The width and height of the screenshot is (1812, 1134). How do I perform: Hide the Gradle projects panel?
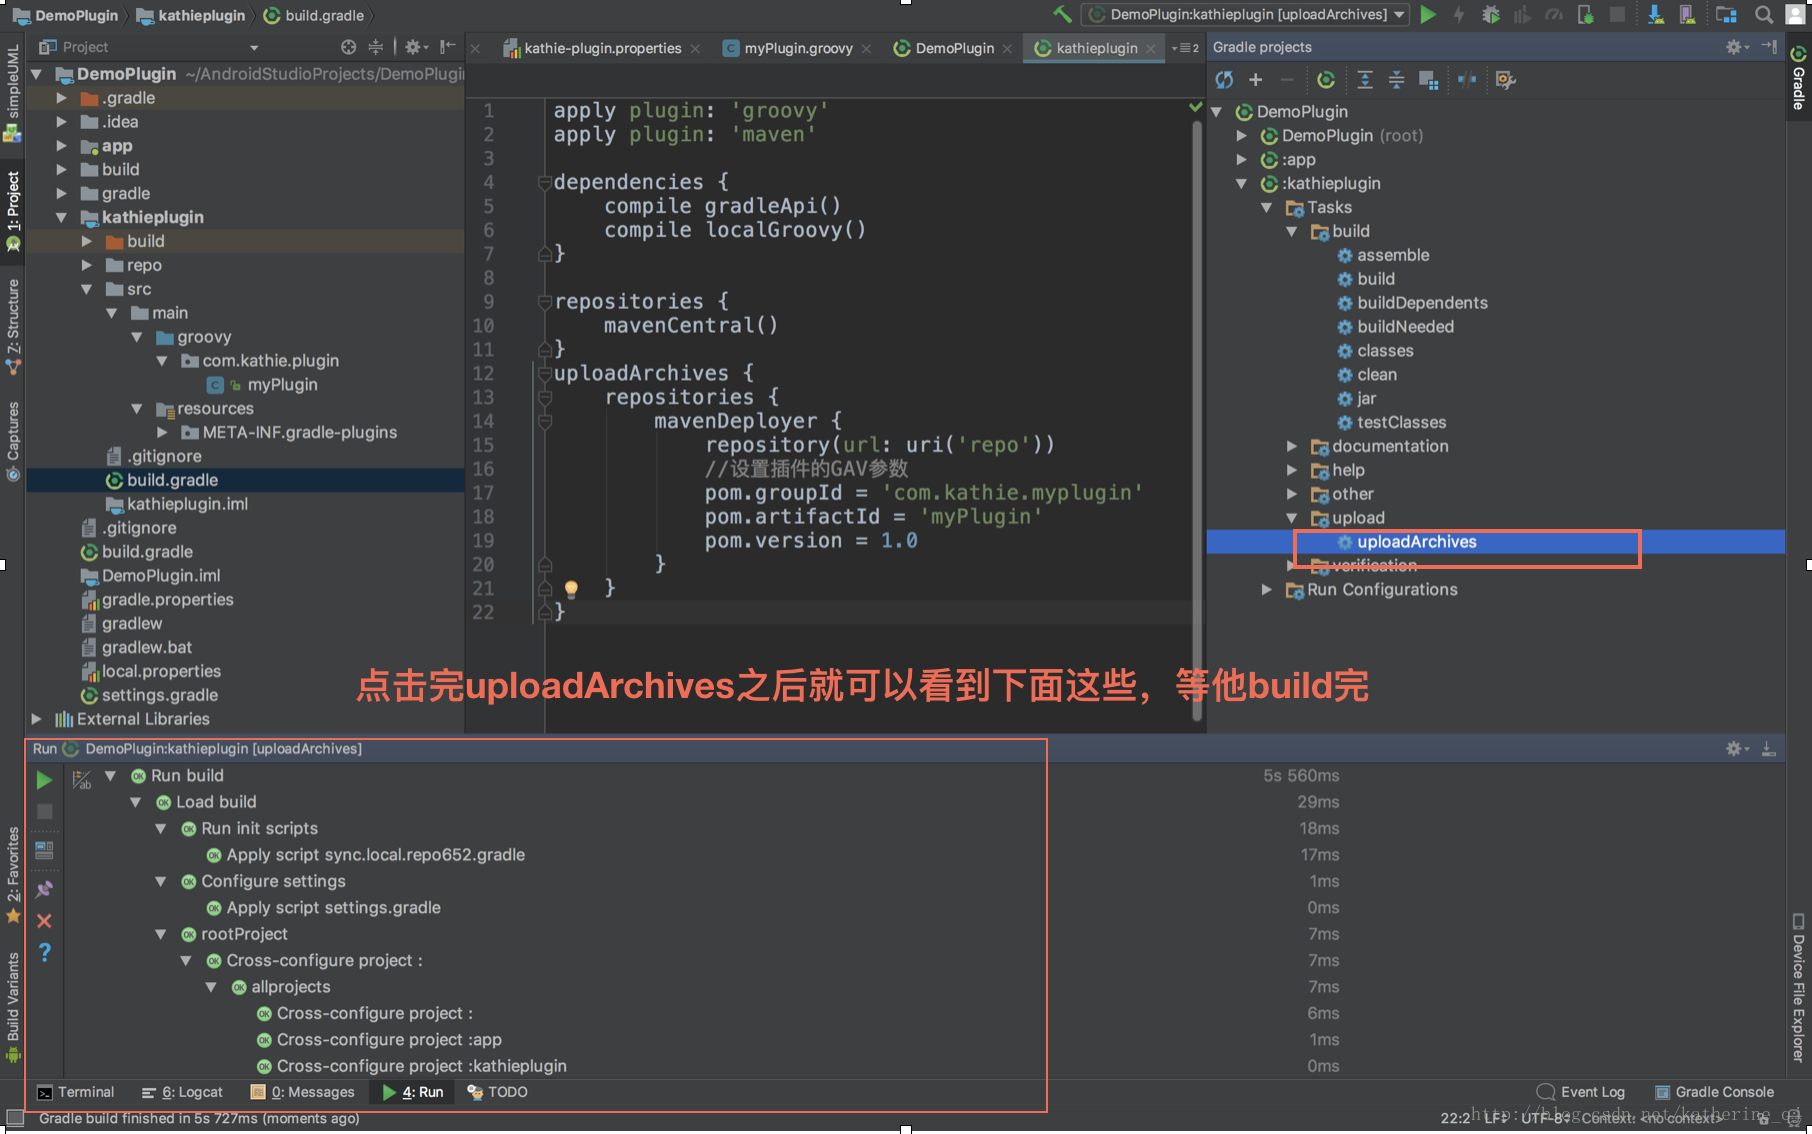pos(1769,47)
